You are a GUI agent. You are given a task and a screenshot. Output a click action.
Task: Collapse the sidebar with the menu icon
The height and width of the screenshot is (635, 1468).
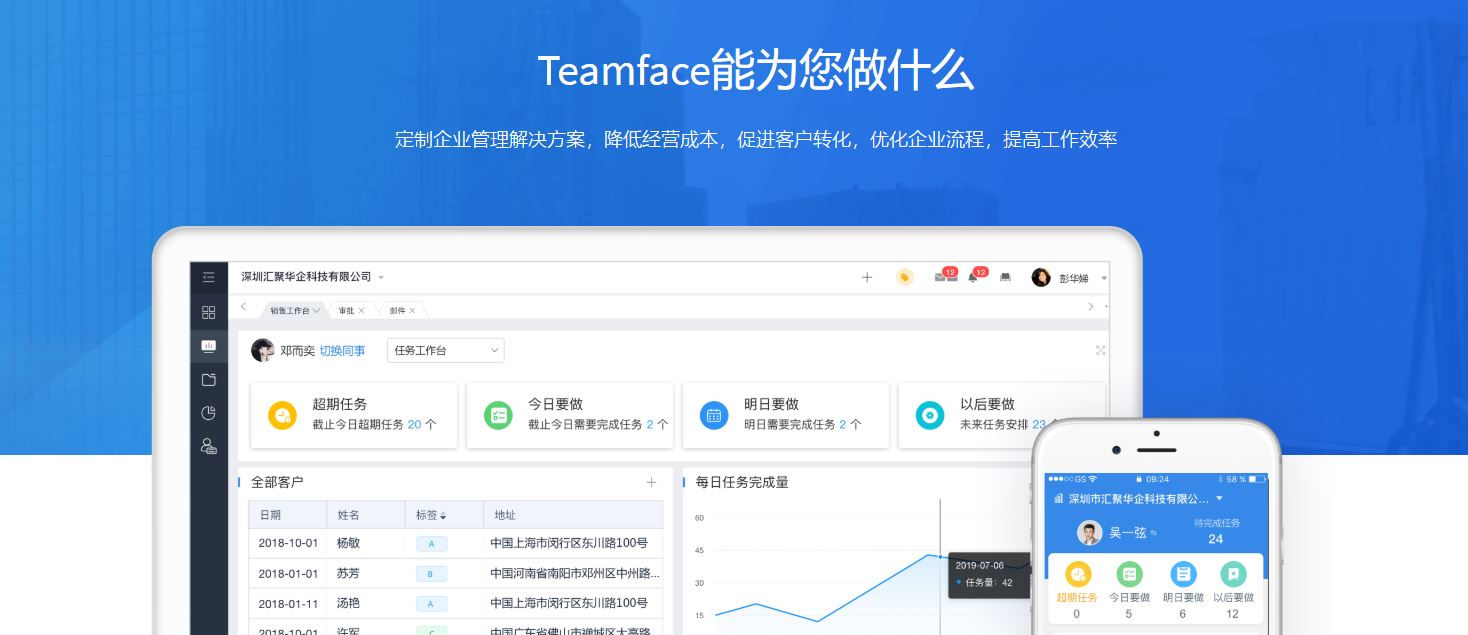coord(208,277)
